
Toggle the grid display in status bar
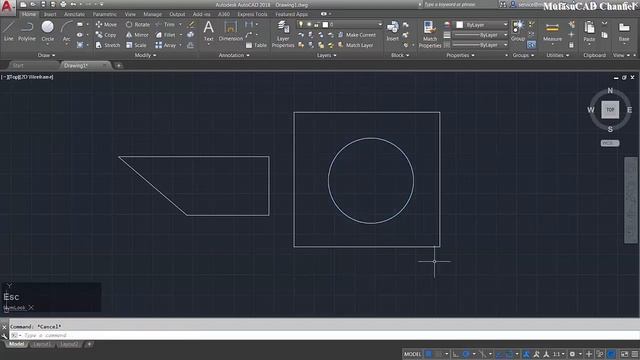pos(429,354)
